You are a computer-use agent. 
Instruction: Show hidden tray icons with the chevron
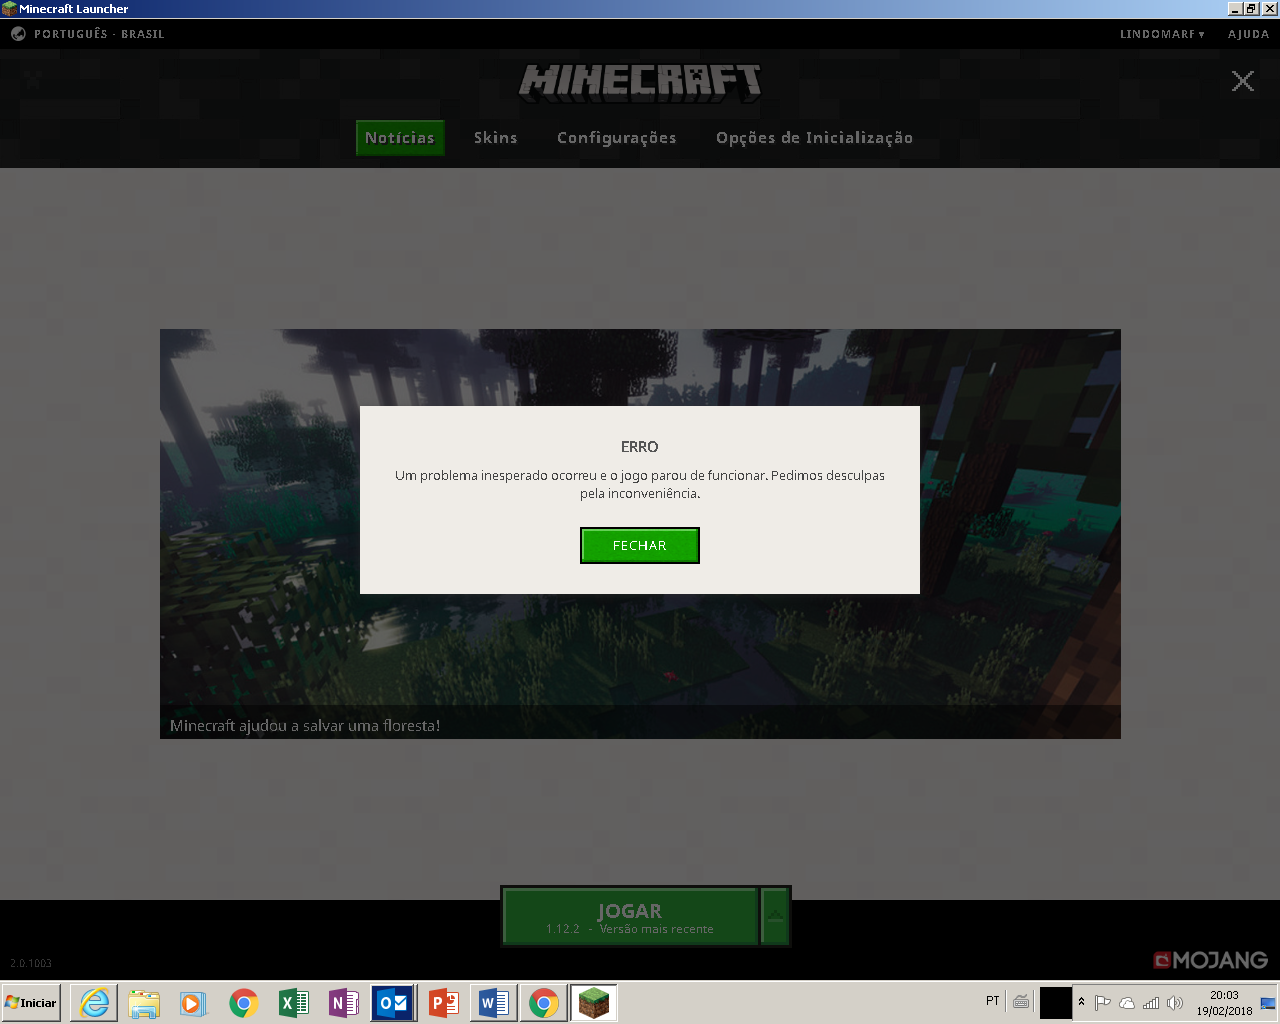(x=1081, y=1002)
